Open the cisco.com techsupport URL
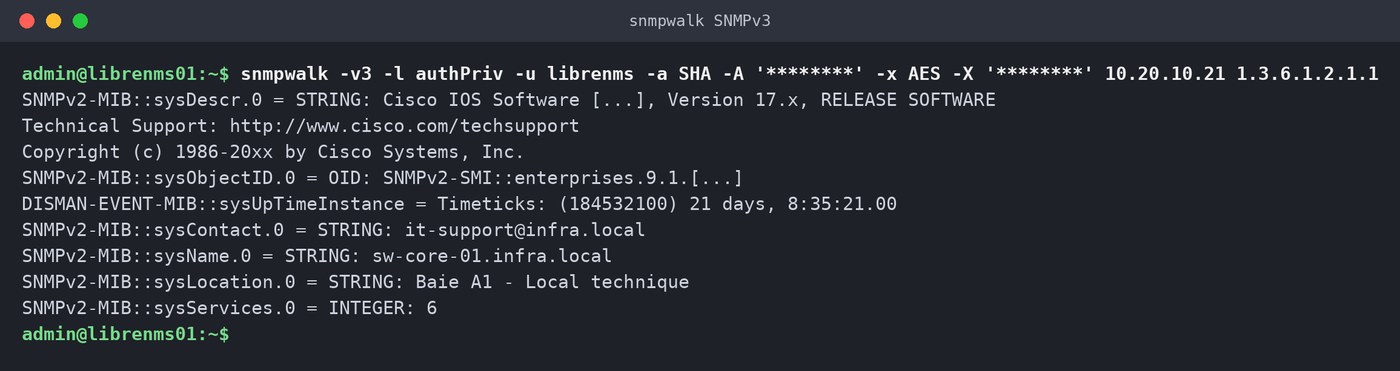The height and width of the screenshot is (371, 1400). click(405, 126)
